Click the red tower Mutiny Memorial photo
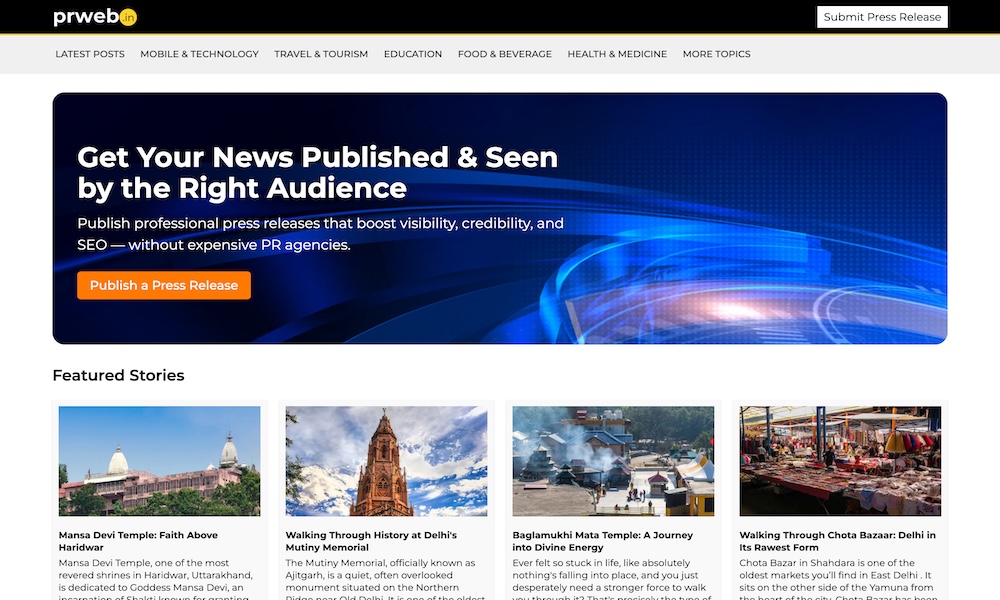Image resolution: width=1000 pixels, height=600 pixels. point(386,461)
